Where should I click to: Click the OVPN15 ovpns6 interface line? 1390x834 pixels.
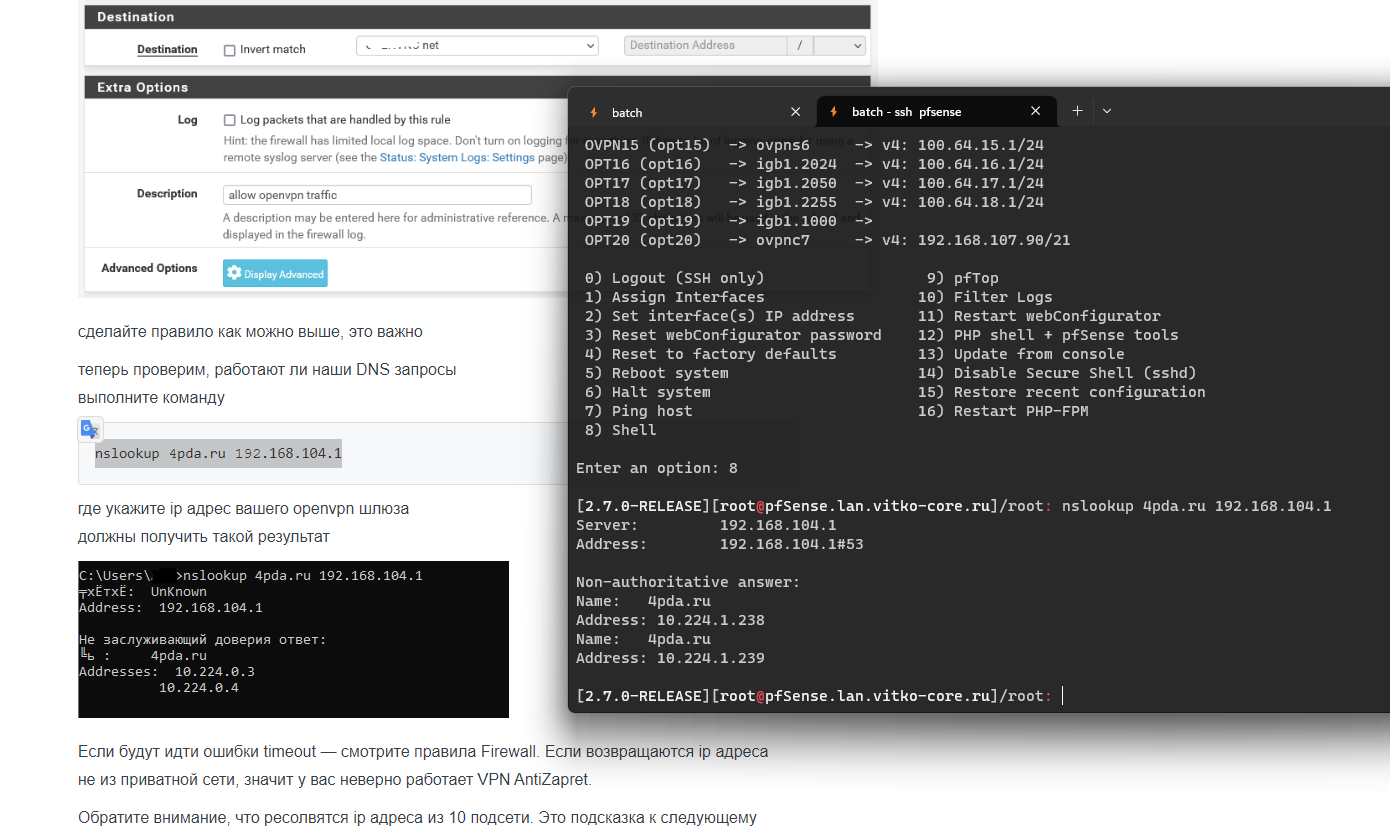pos(815,145)
